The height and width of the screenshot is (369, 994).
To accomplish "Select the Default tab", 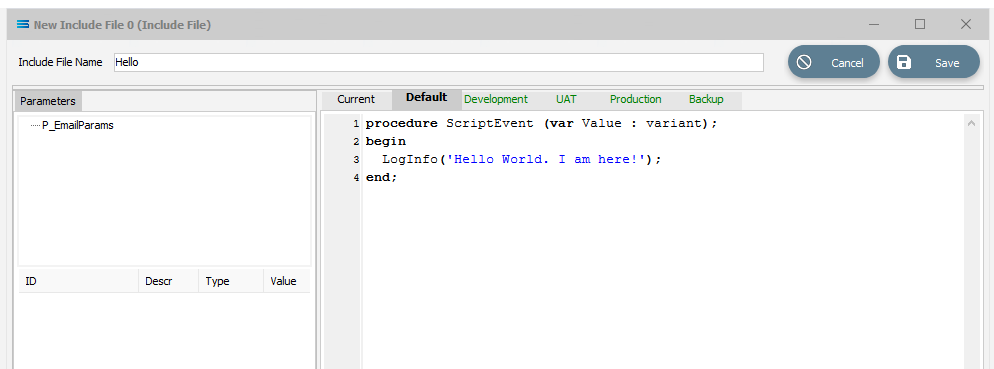I will (427, 98).
